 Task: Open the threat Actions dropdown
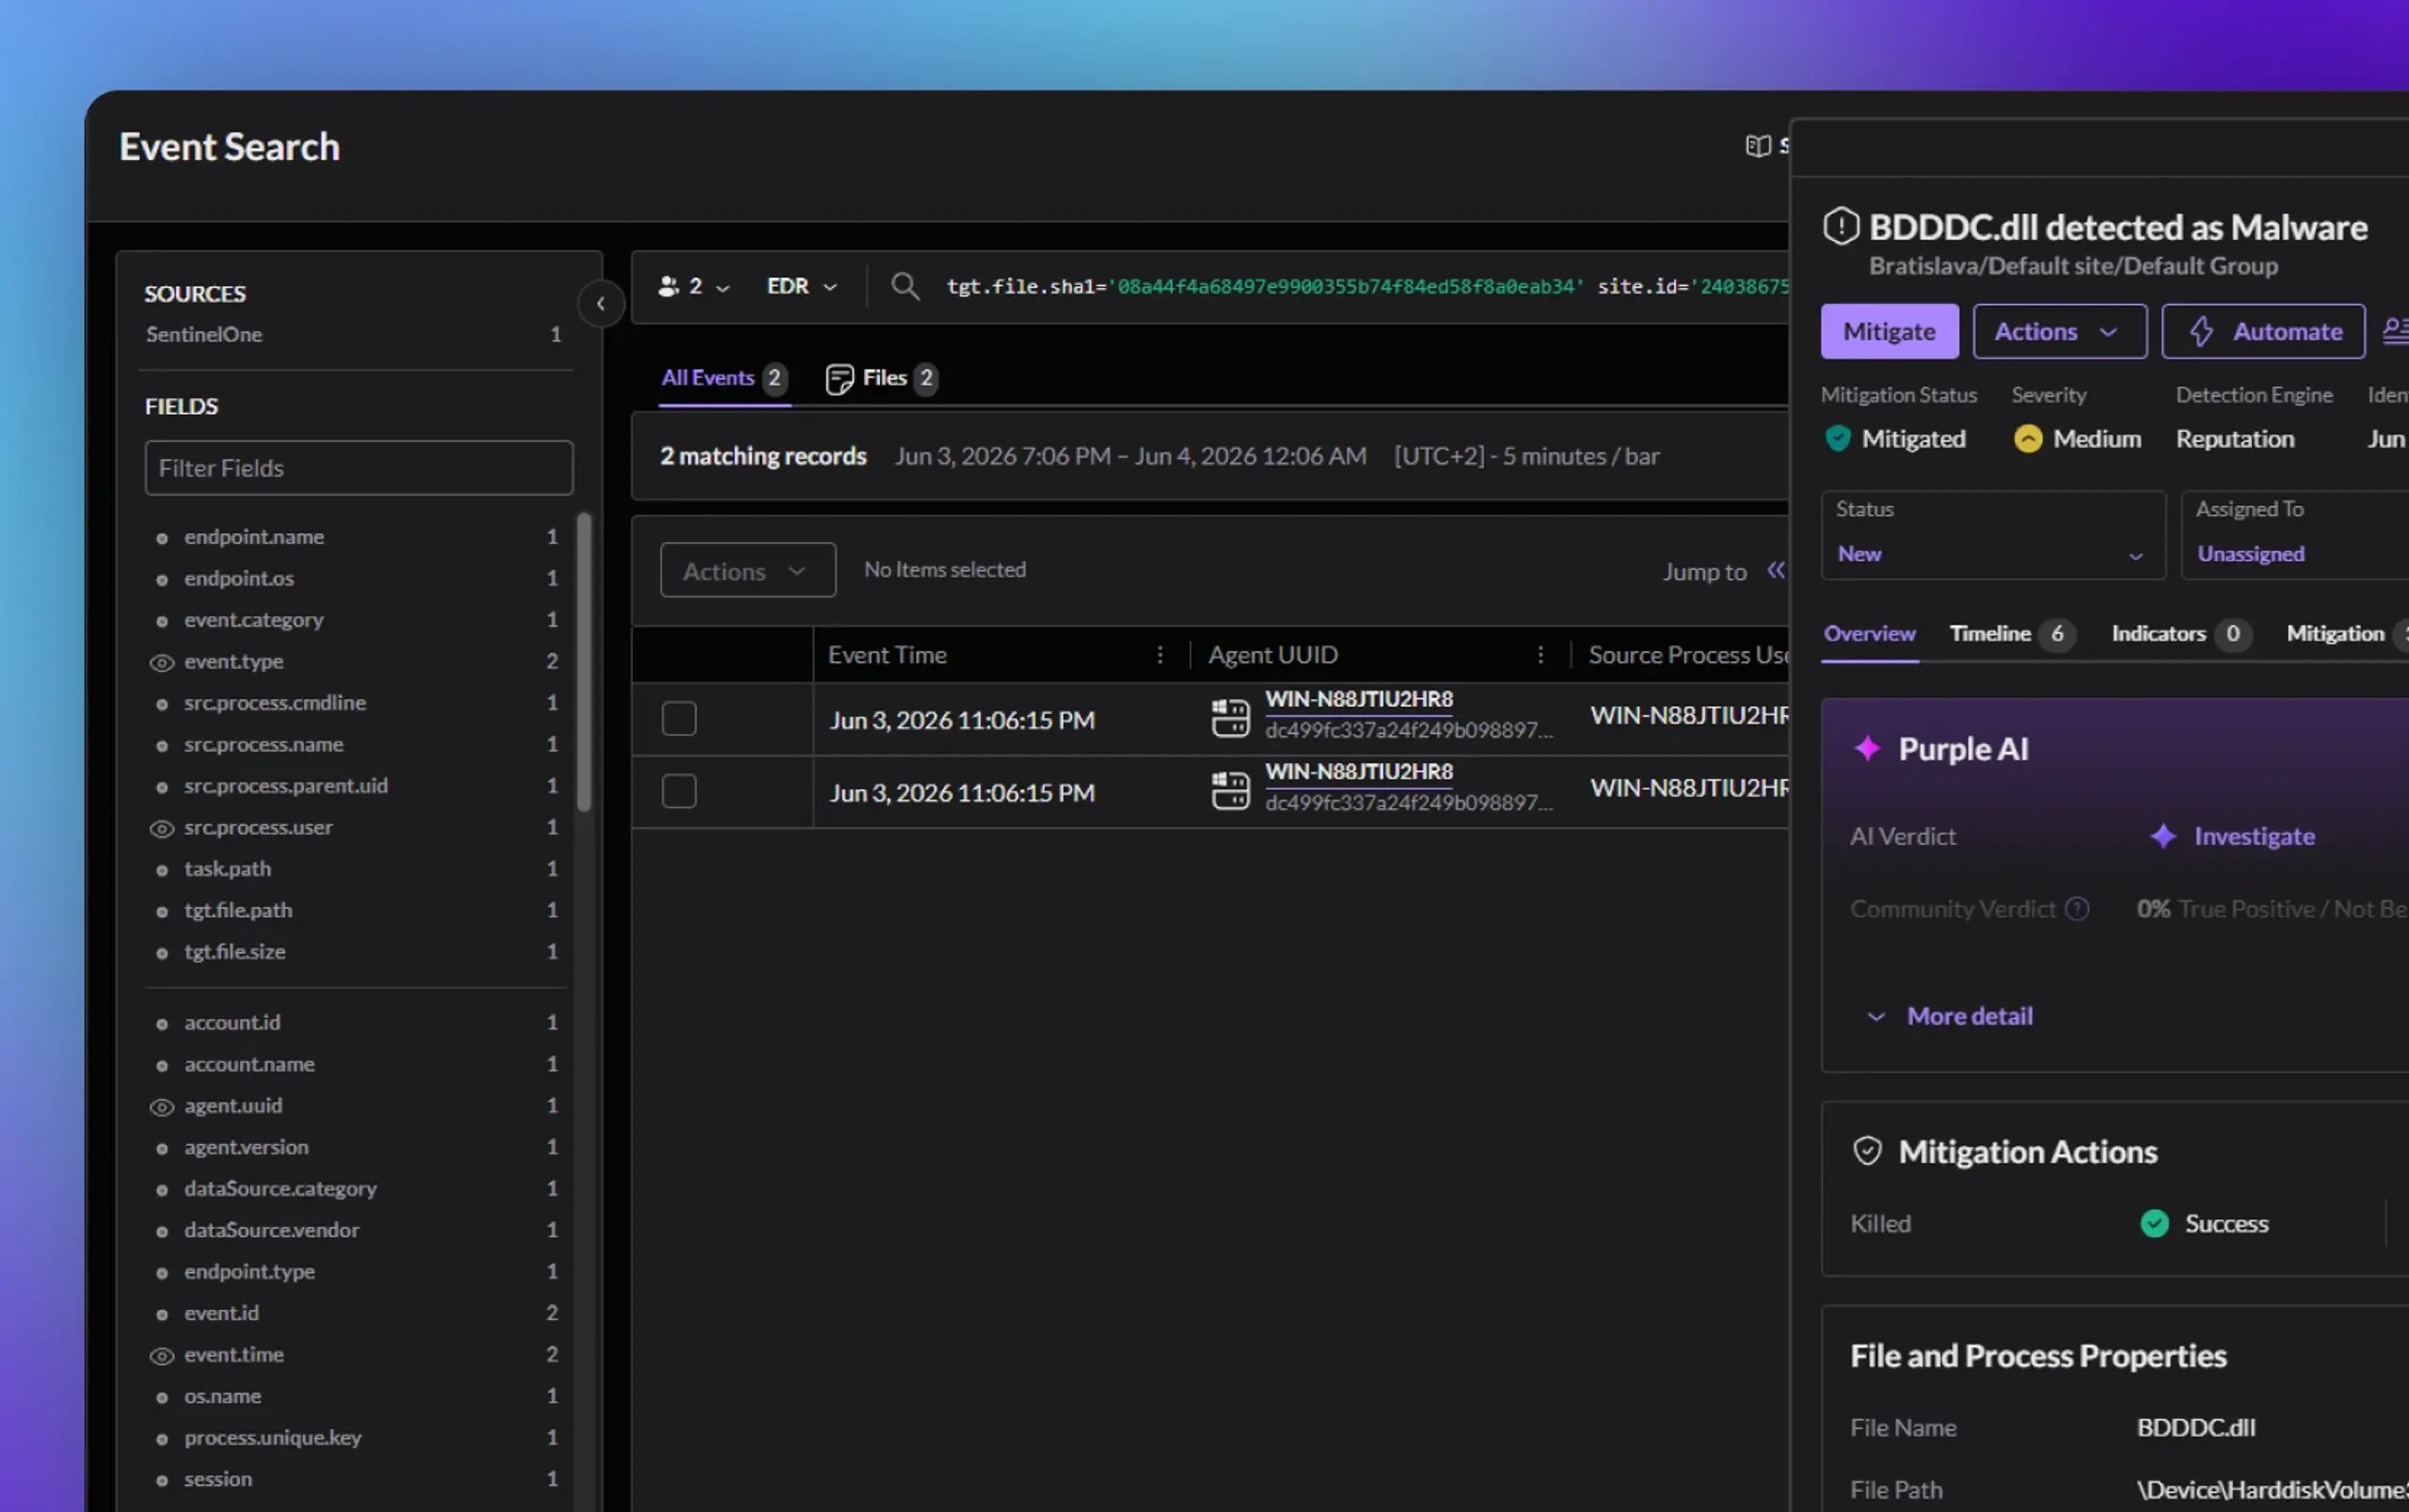pos(2059,331)
